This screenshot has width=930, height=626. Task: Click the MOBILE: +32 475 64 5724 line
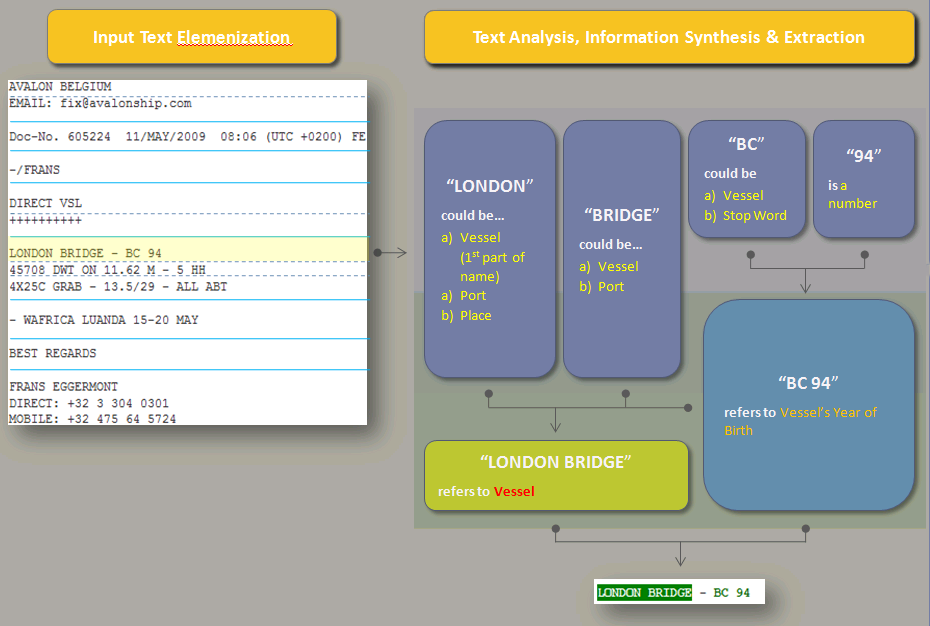tap(93, 419)
